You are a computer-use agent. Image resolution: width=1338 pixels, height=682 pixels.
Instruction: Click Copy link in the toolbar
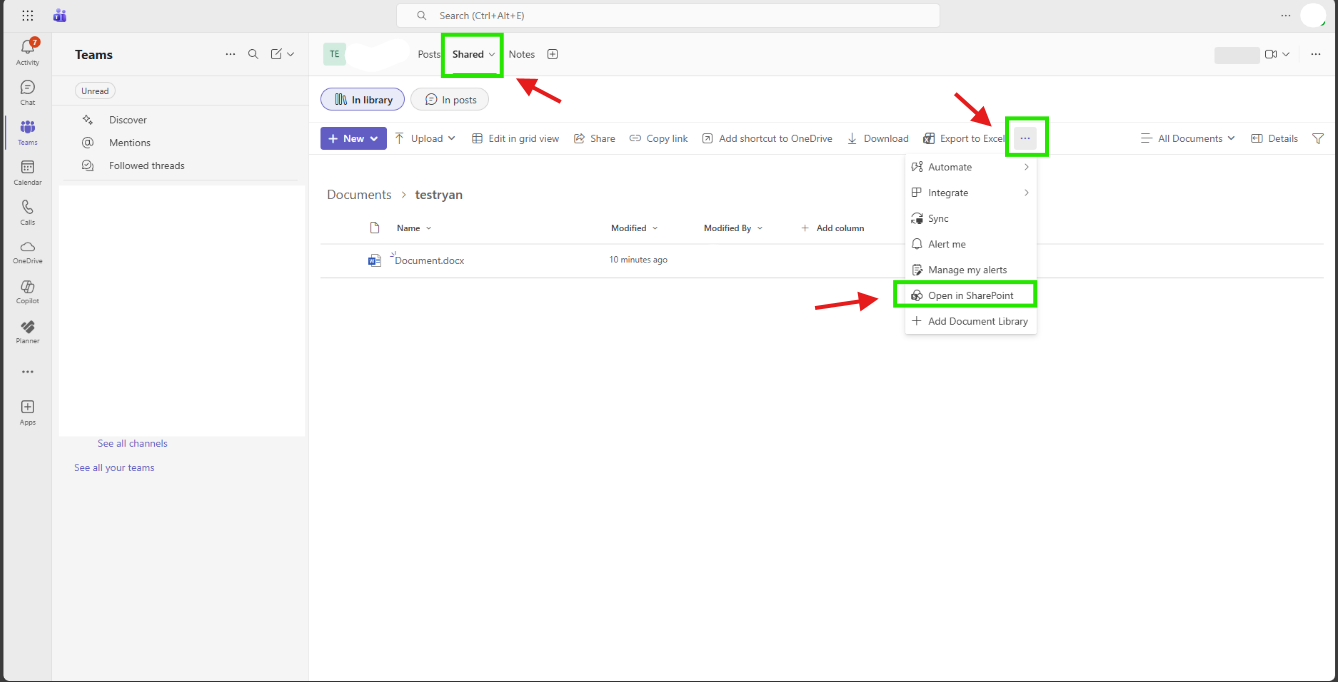[x=658, y=138]
